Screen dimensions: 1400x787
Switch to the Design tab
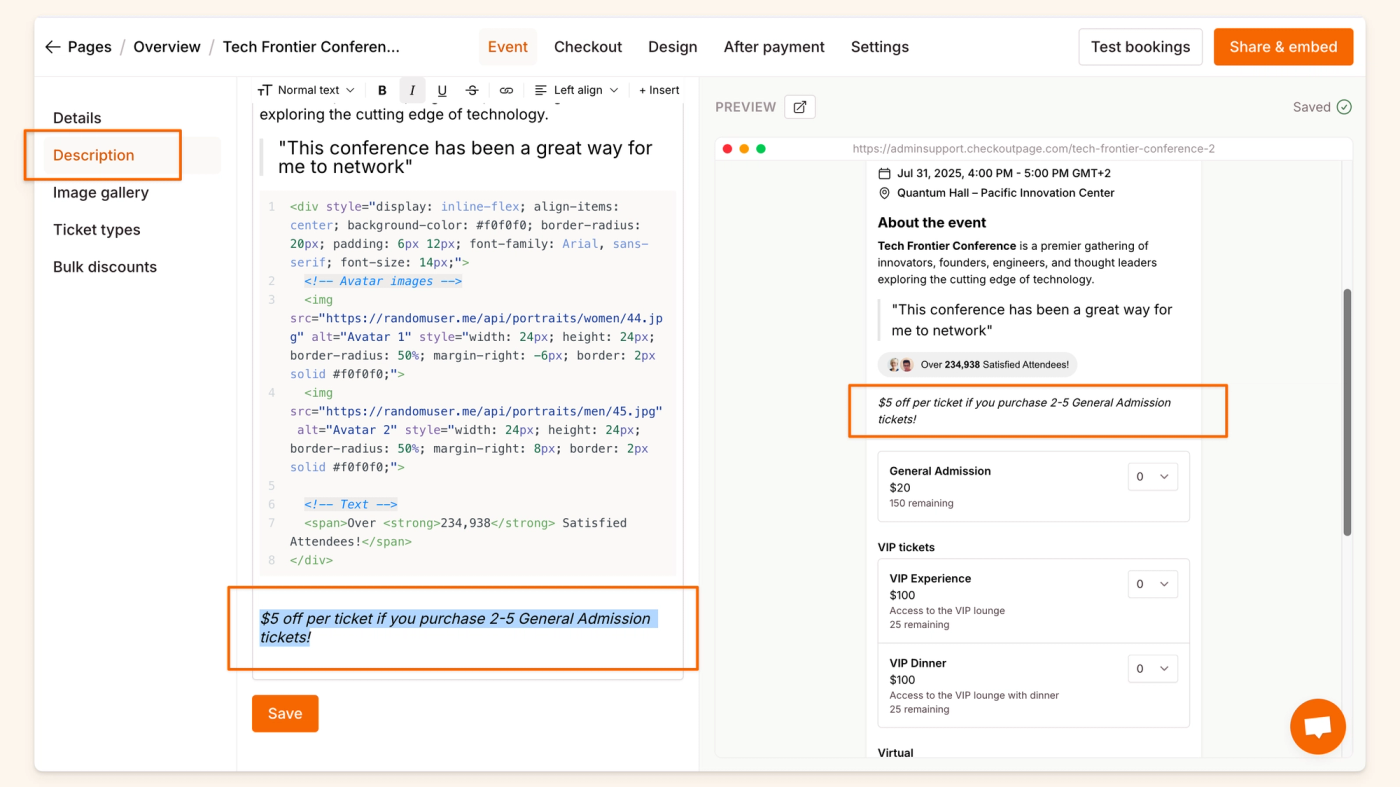(673, 47)
